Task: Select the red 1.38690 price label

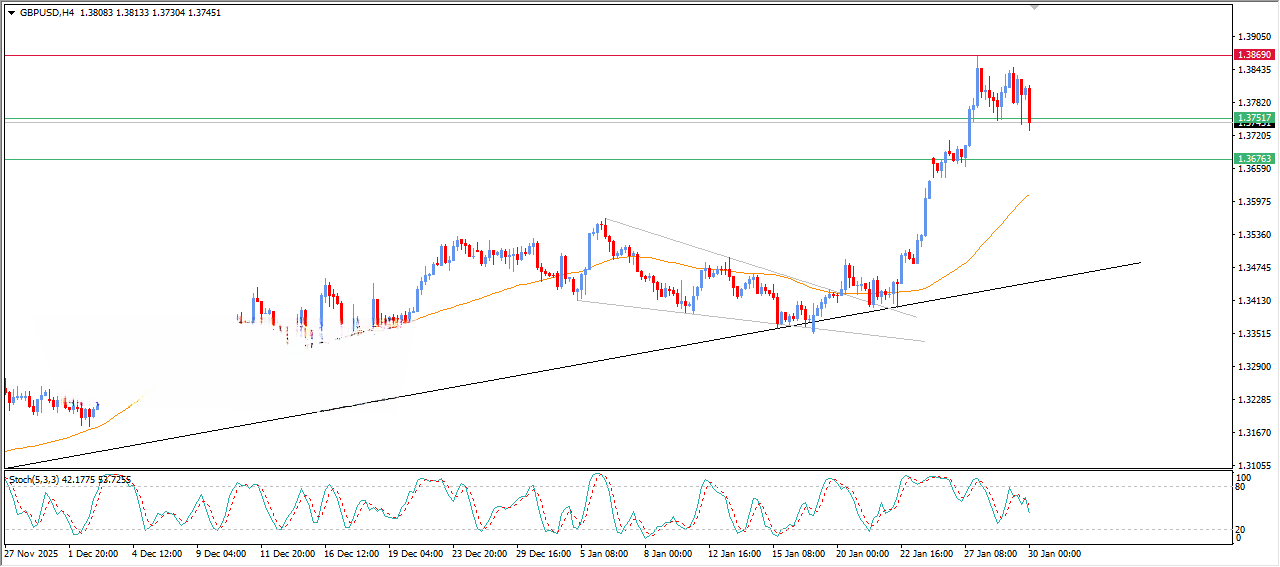Action: 1254,54
